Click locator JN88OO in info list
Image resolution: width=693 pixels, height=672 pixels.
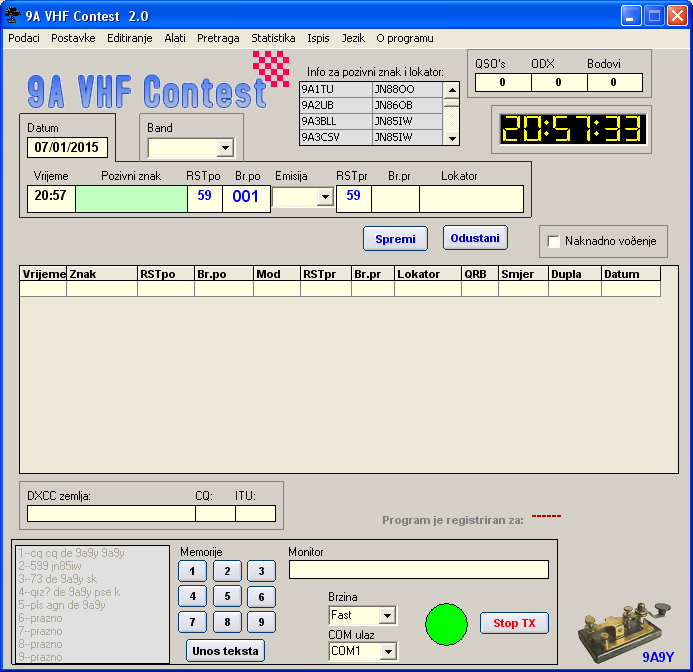coord(407,90)
